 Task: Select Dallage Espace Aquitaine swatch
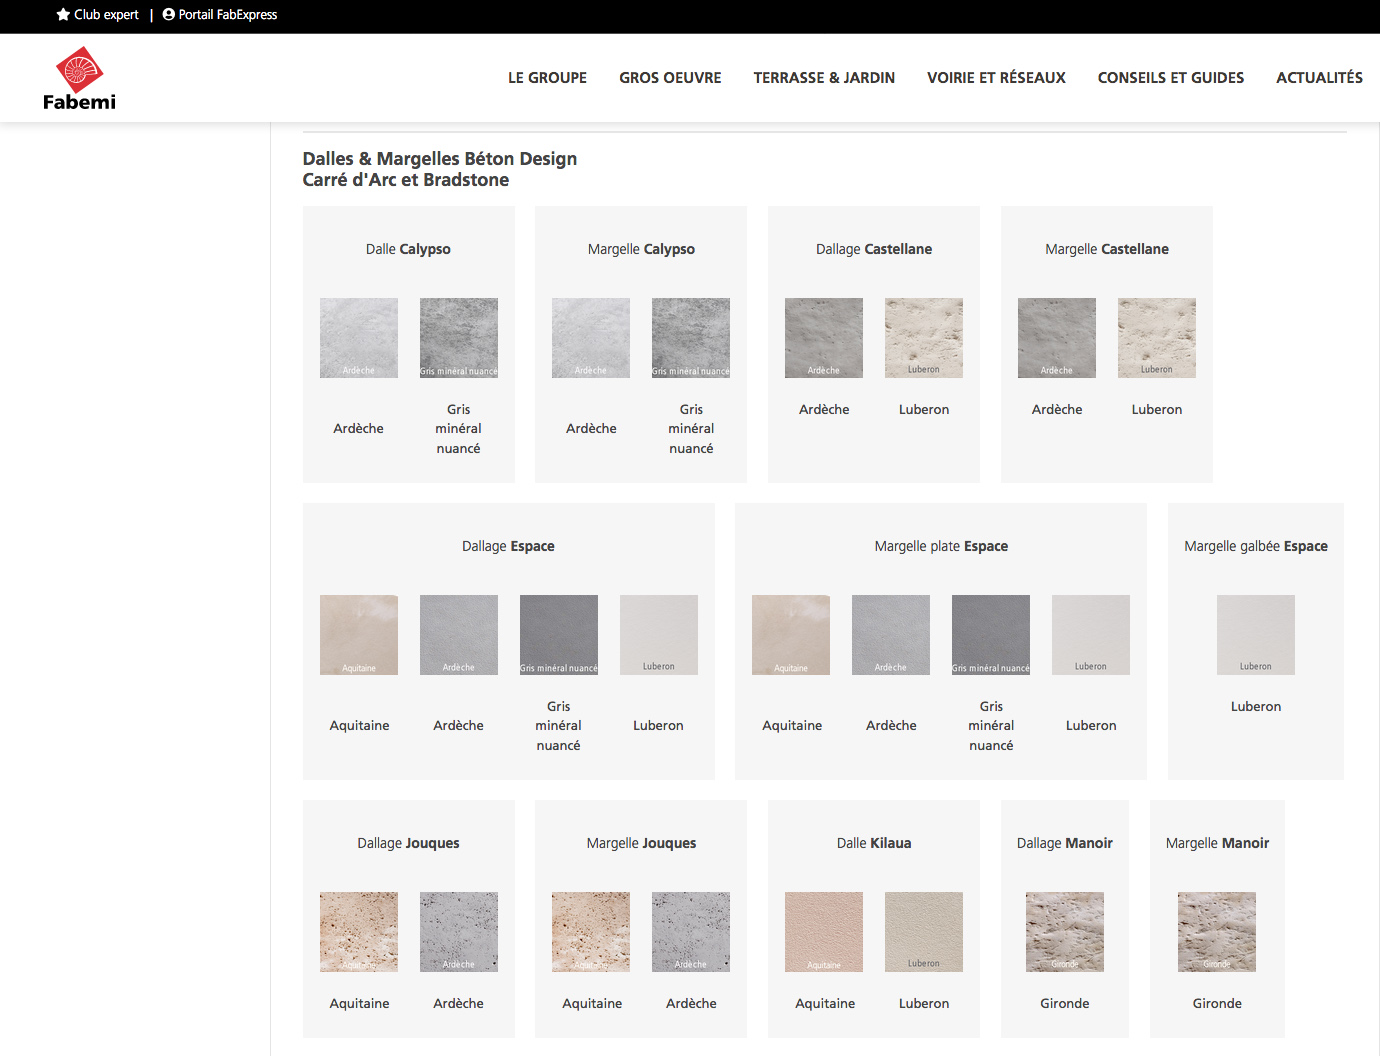pyautogui.click(x=359, y=635)
